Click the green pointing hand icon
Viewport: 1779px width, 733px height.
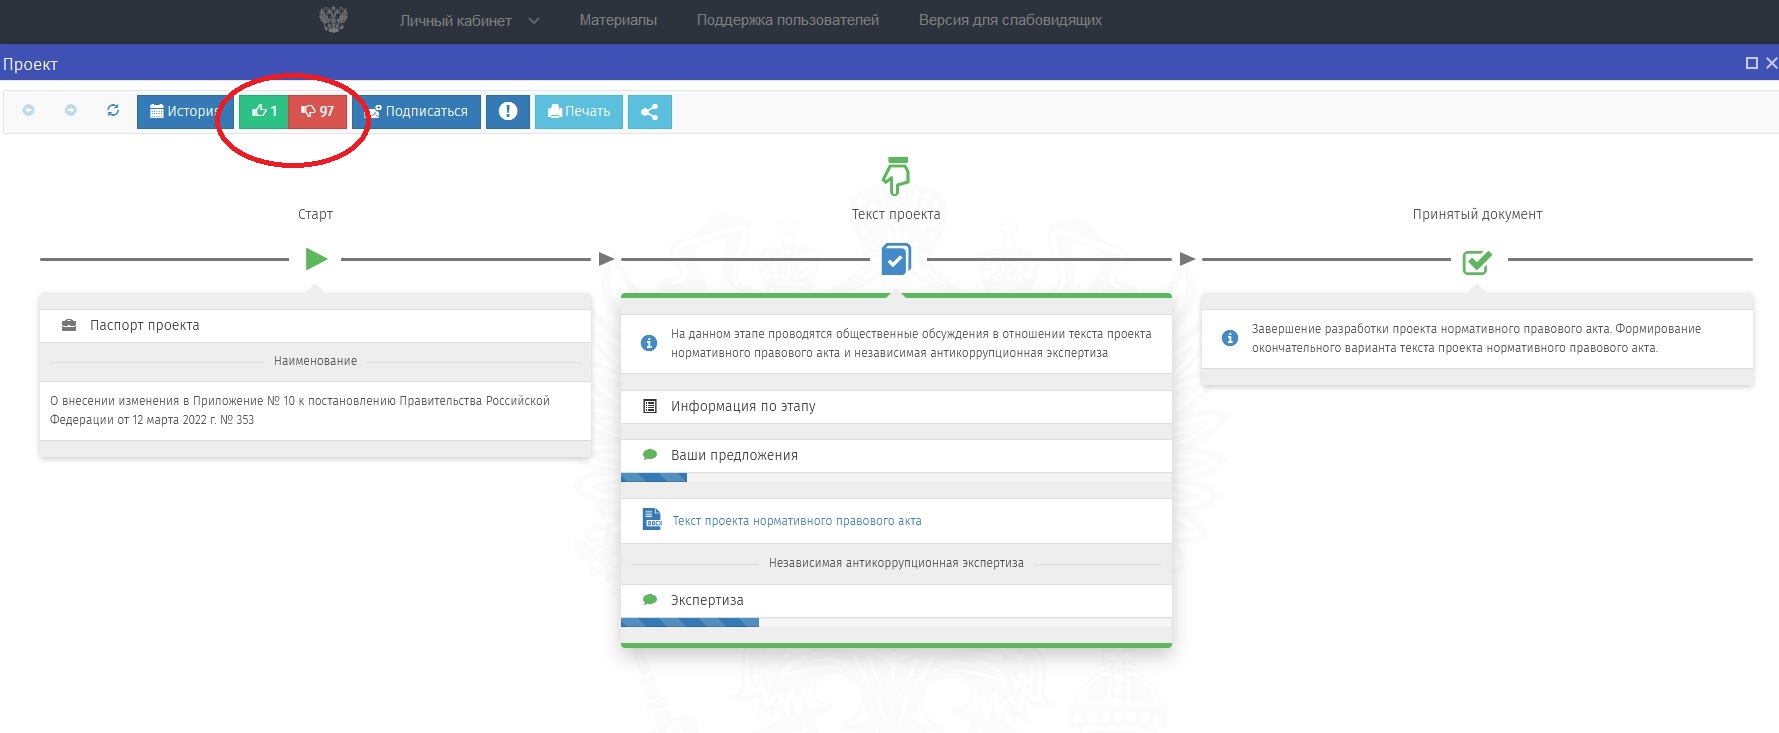pyautogui.click(x=896, y=176)
